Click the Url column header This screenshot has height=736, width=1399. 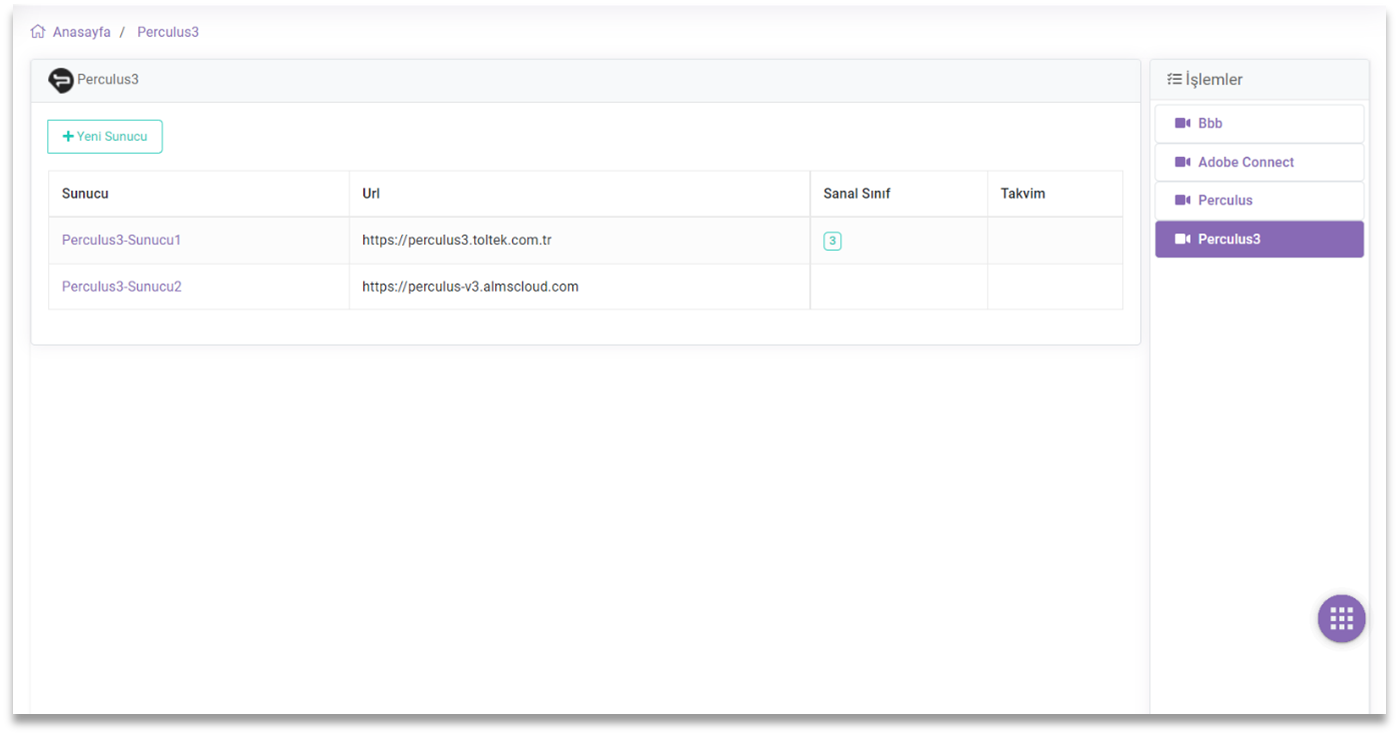(371, 193)
